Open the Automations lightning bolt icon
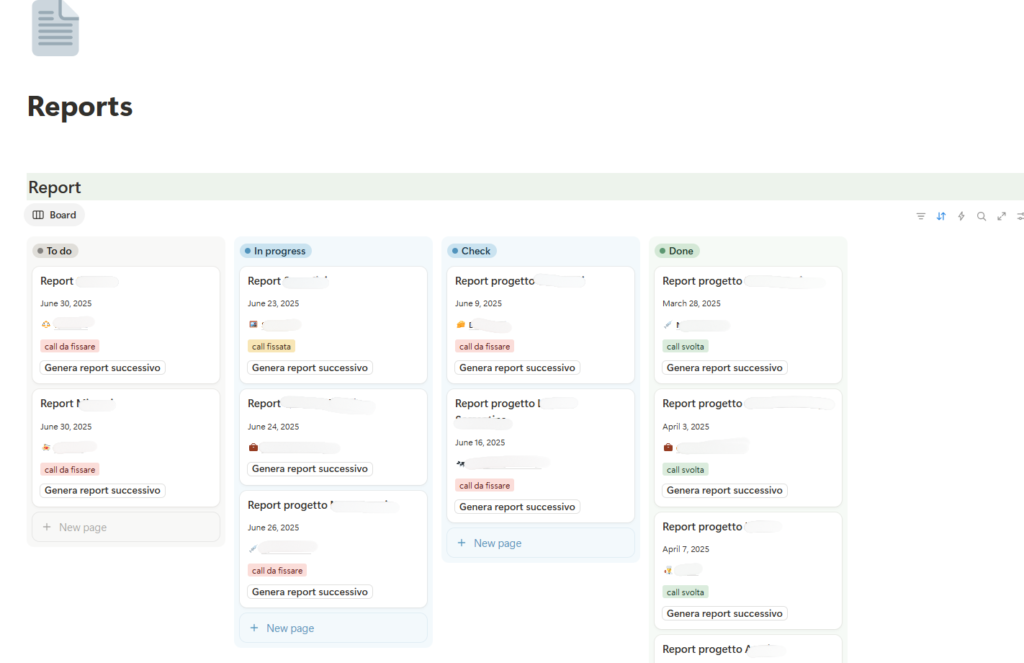 point(961,216)
